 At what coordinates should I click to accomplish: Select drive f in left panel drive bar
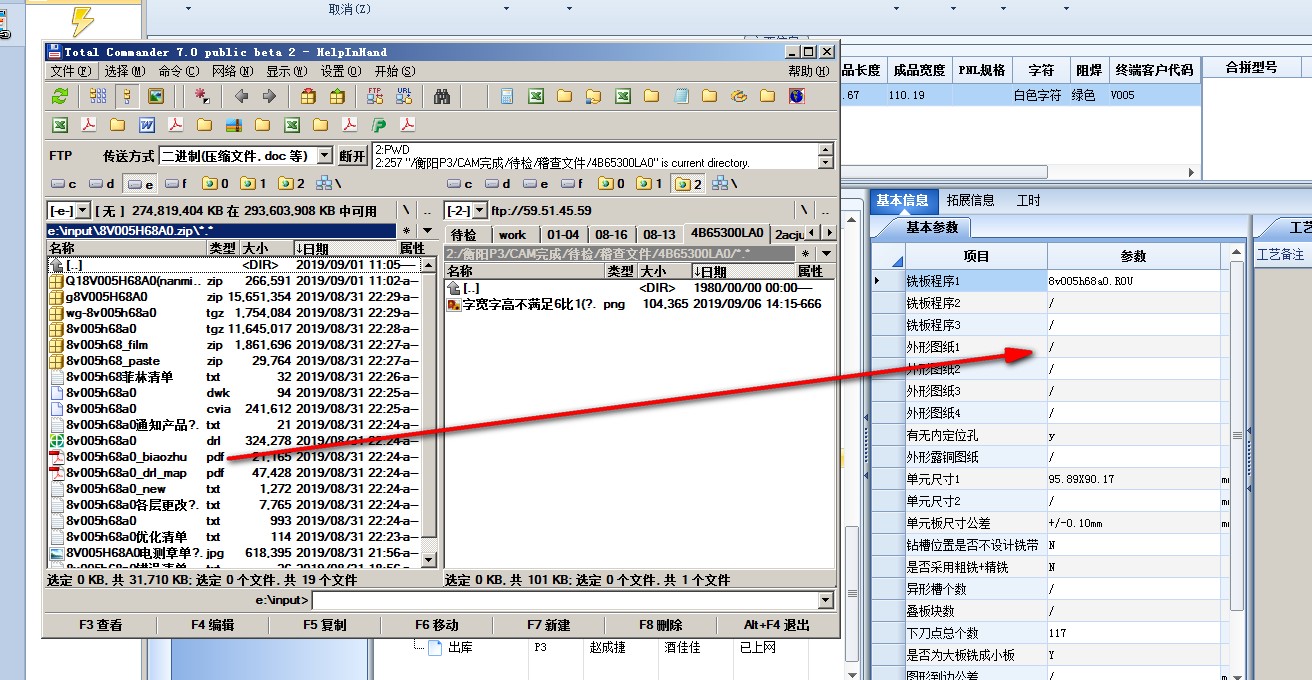click(x=176, y=184)
